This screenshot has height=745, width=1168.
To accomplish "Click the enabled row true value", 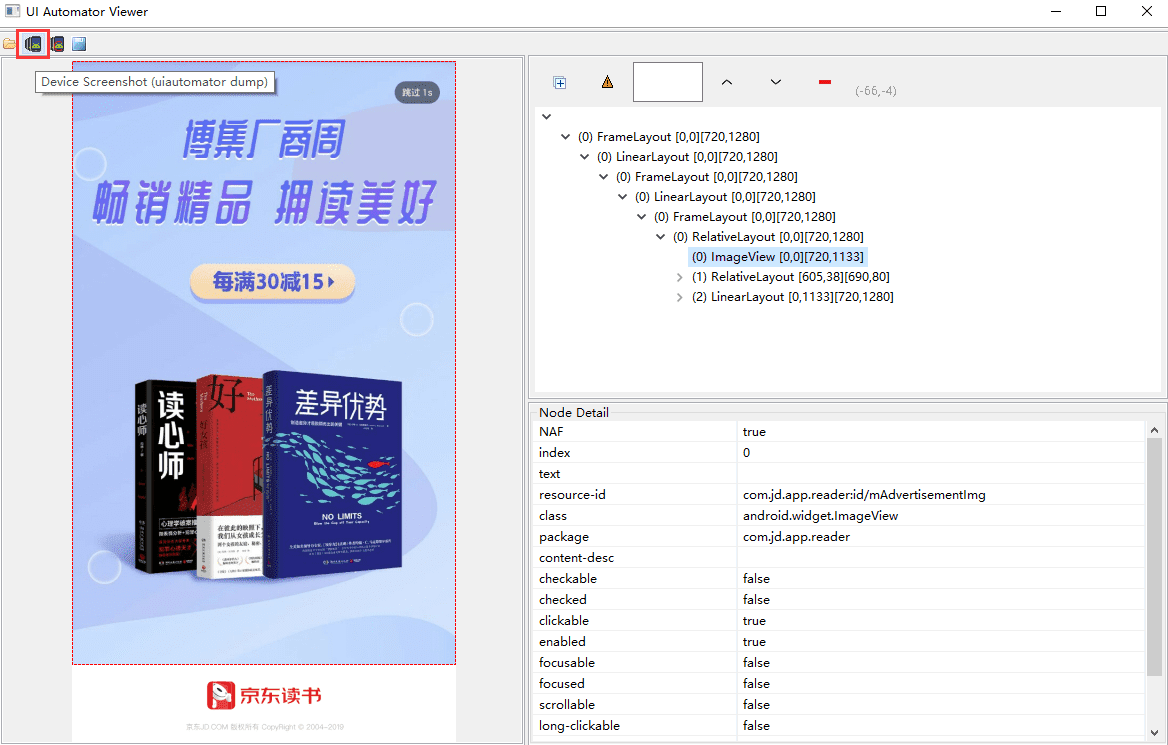I will (754, 641).
